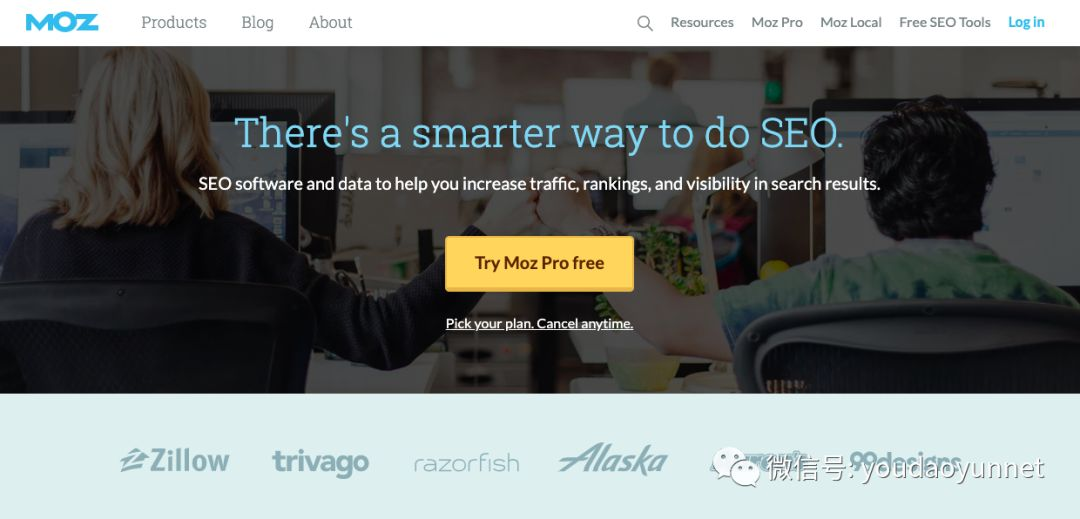The width and height of the screenshot is (1080, 519).
Task: Click the trivago logo
Action: tap(320, 463)
